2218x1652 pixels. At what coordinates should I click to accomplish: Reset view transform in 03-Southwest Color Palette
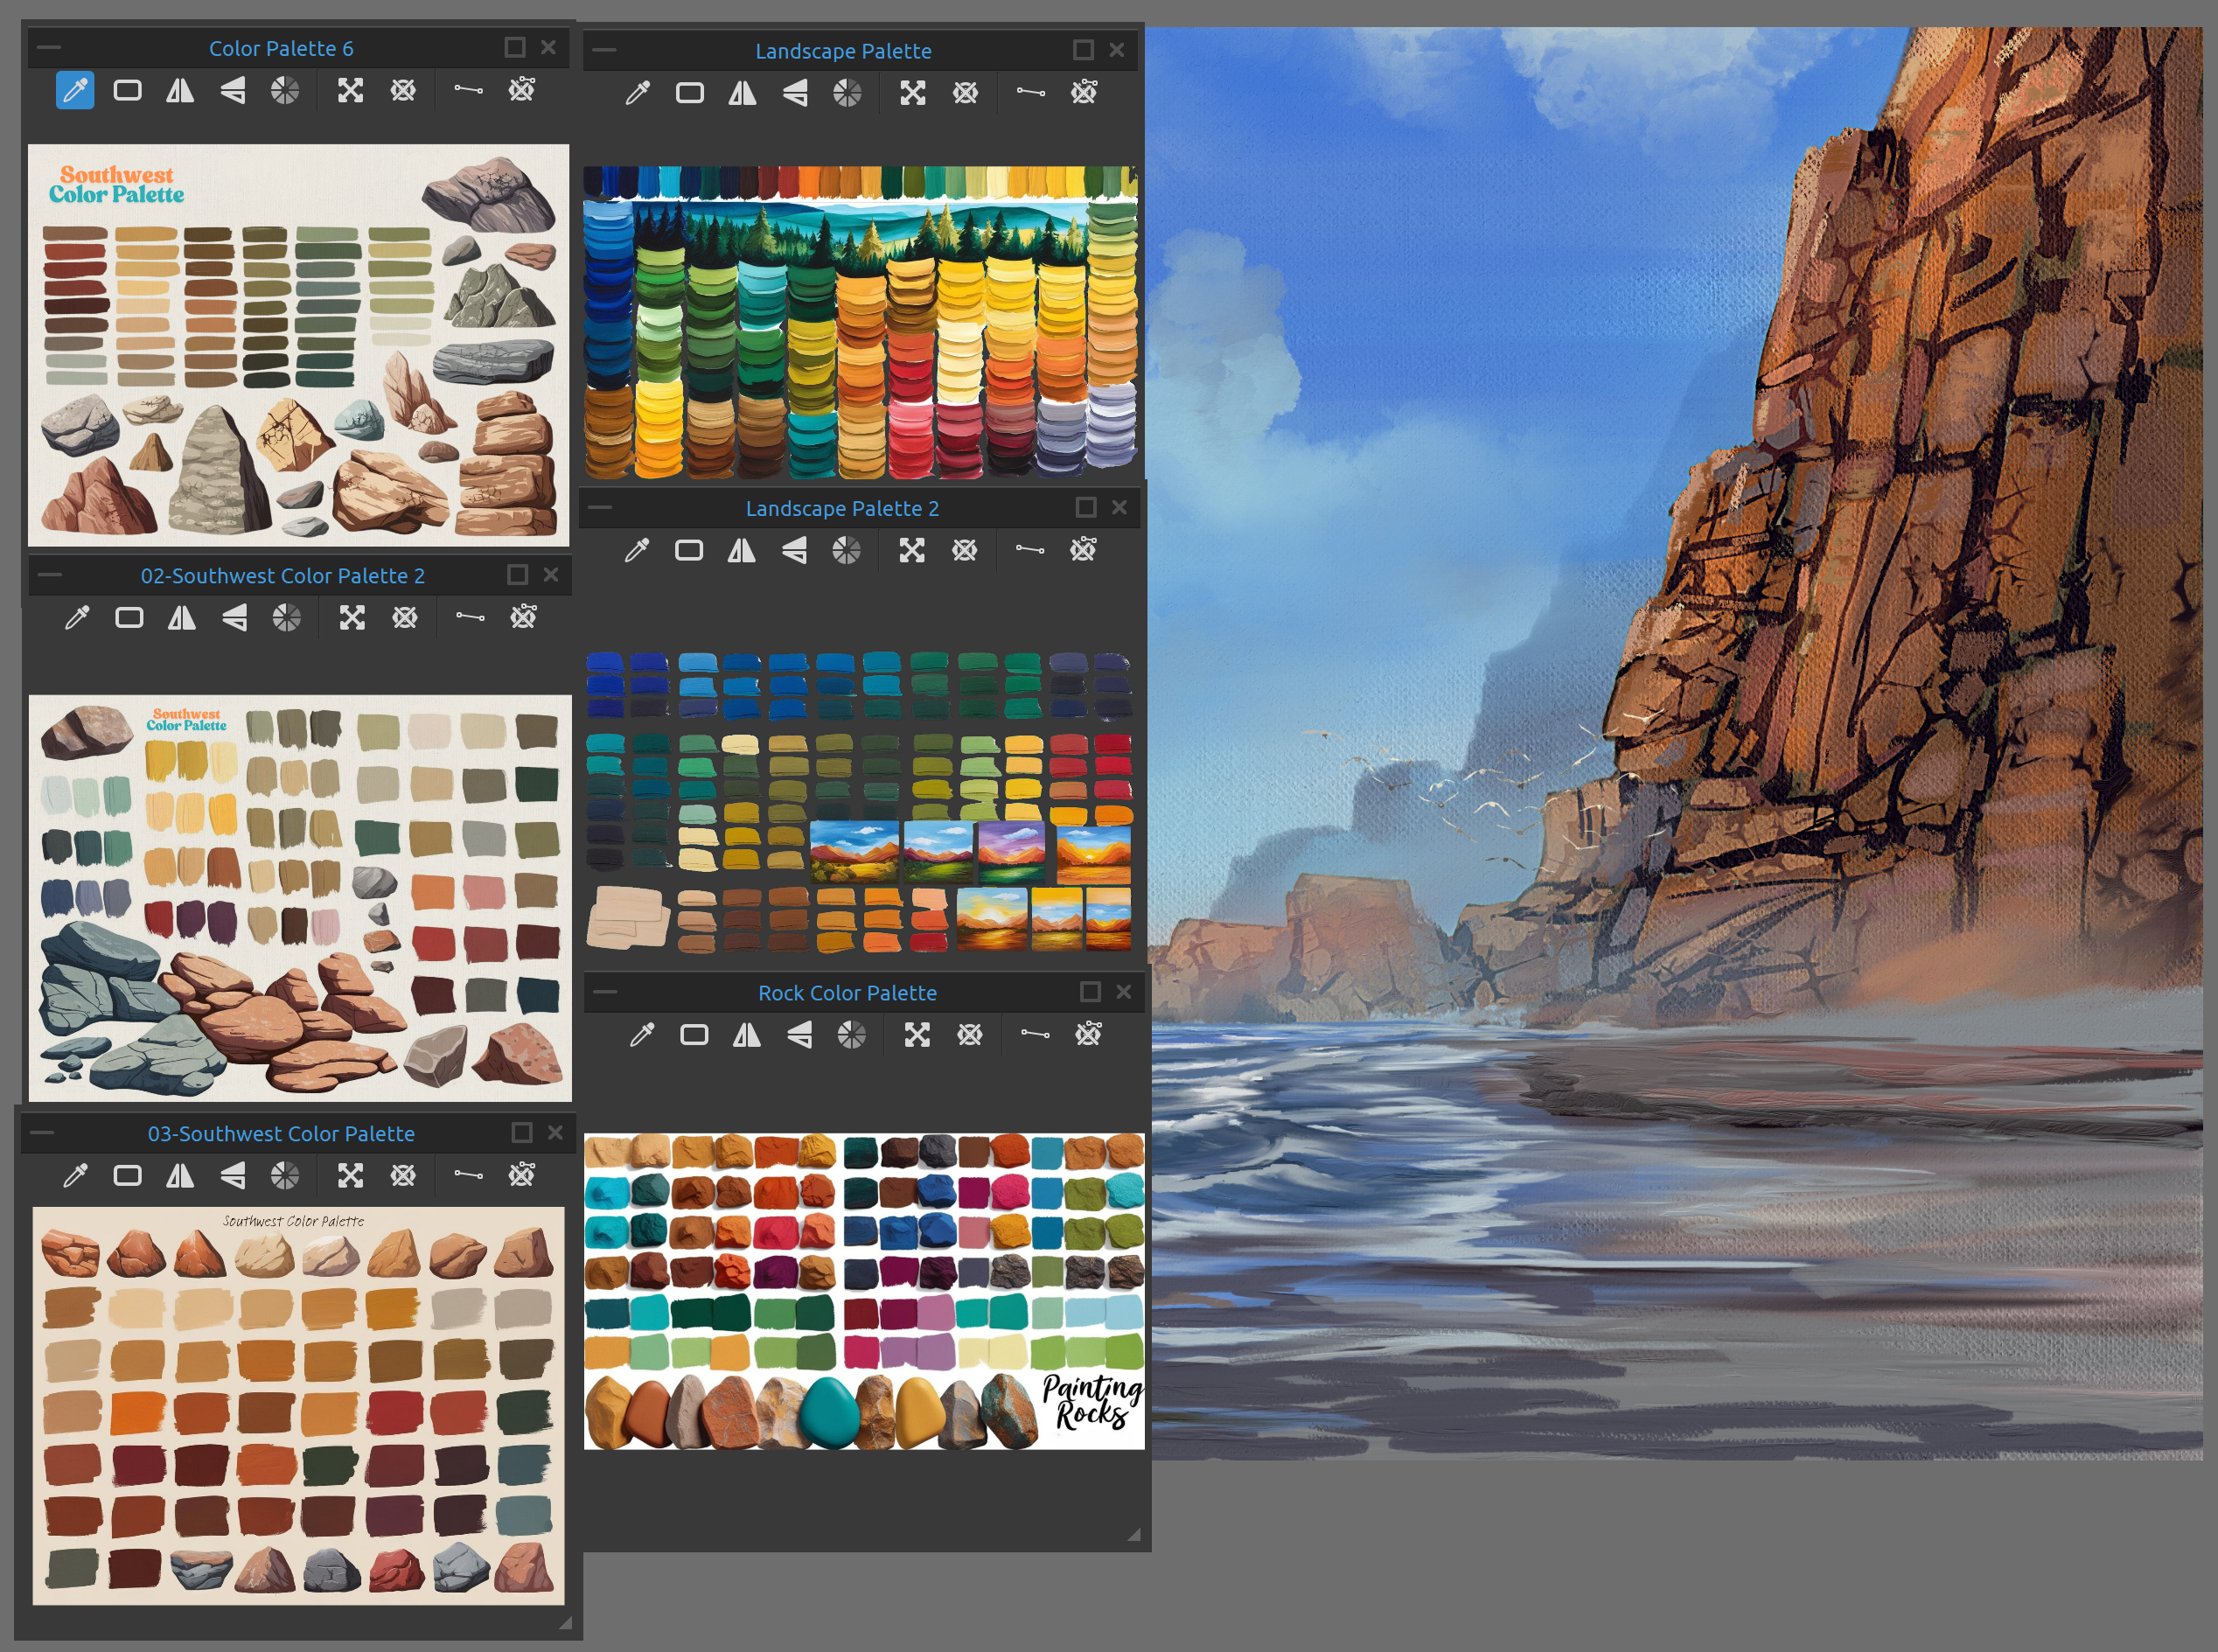pos(403,1176)
